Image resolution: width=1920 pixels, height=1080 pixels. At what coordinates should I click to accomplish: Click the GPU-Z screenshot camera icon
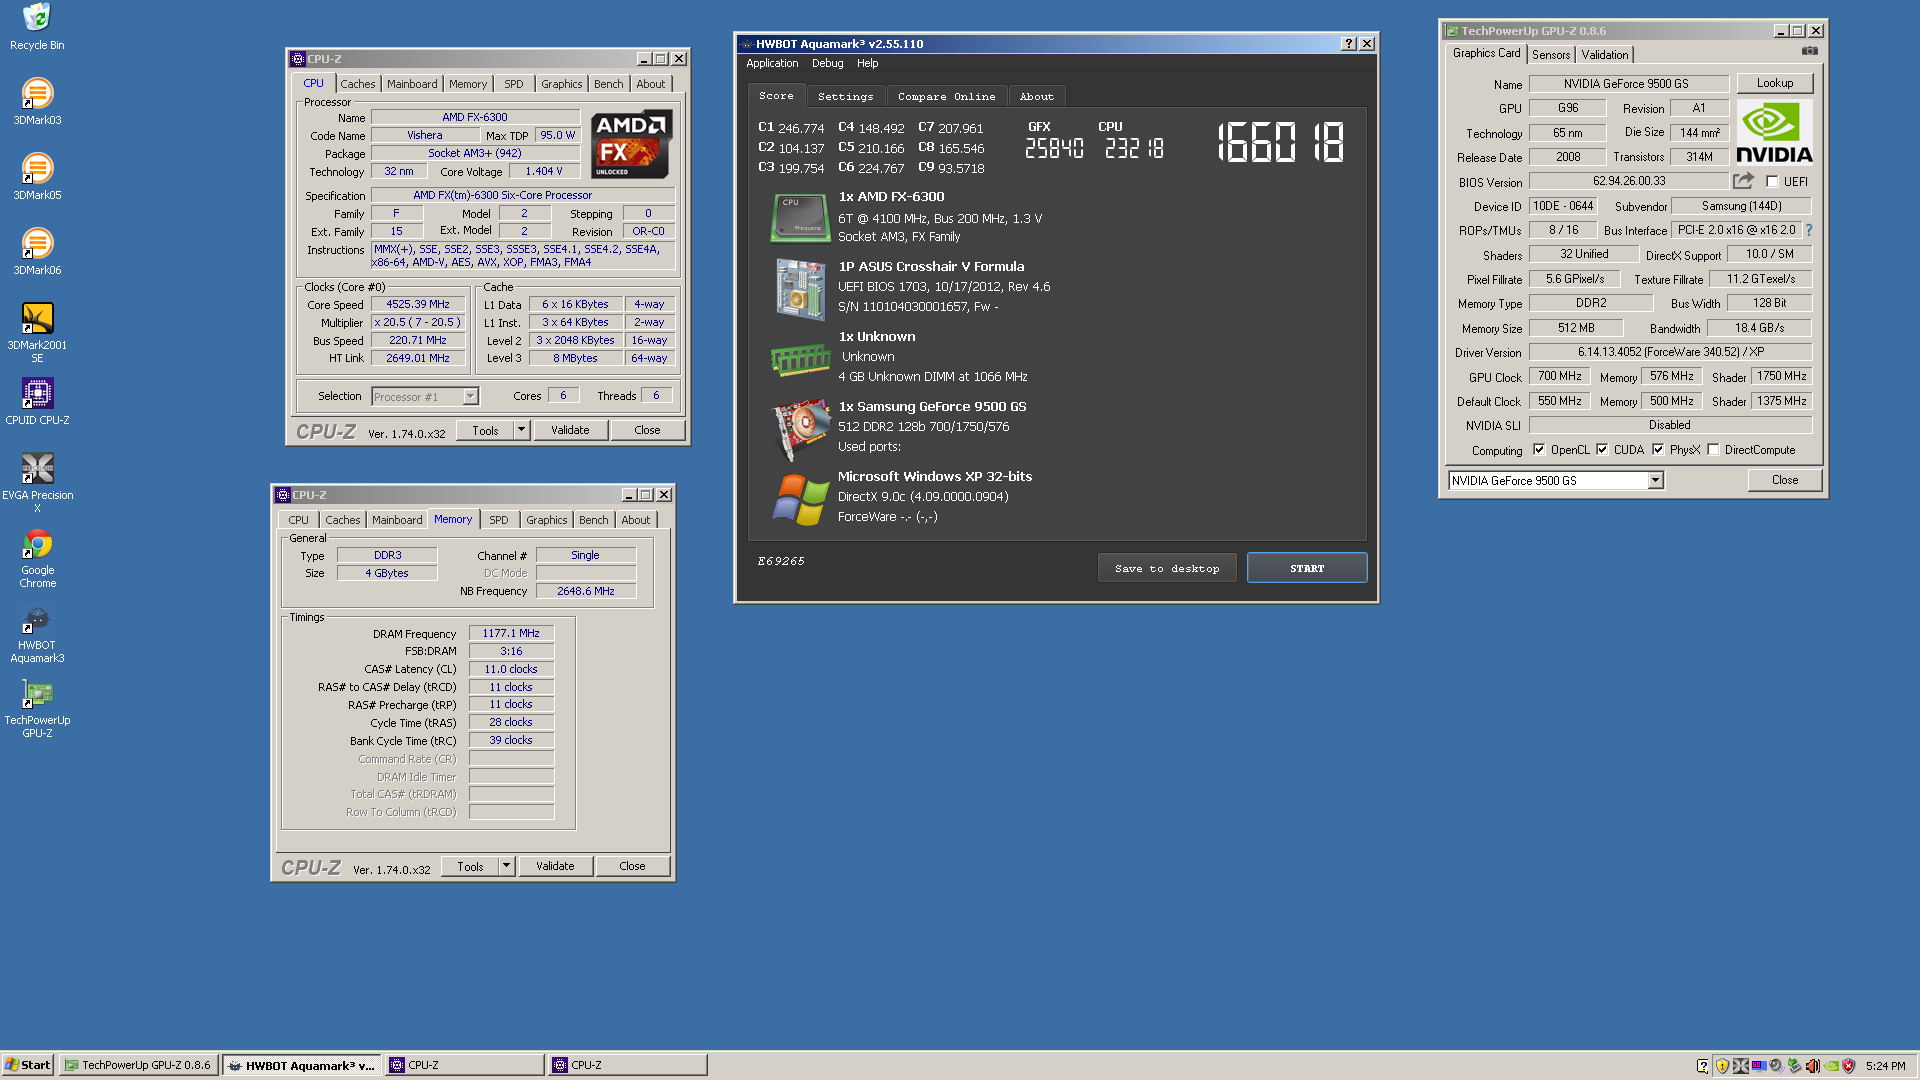[x=1810, y=51]
